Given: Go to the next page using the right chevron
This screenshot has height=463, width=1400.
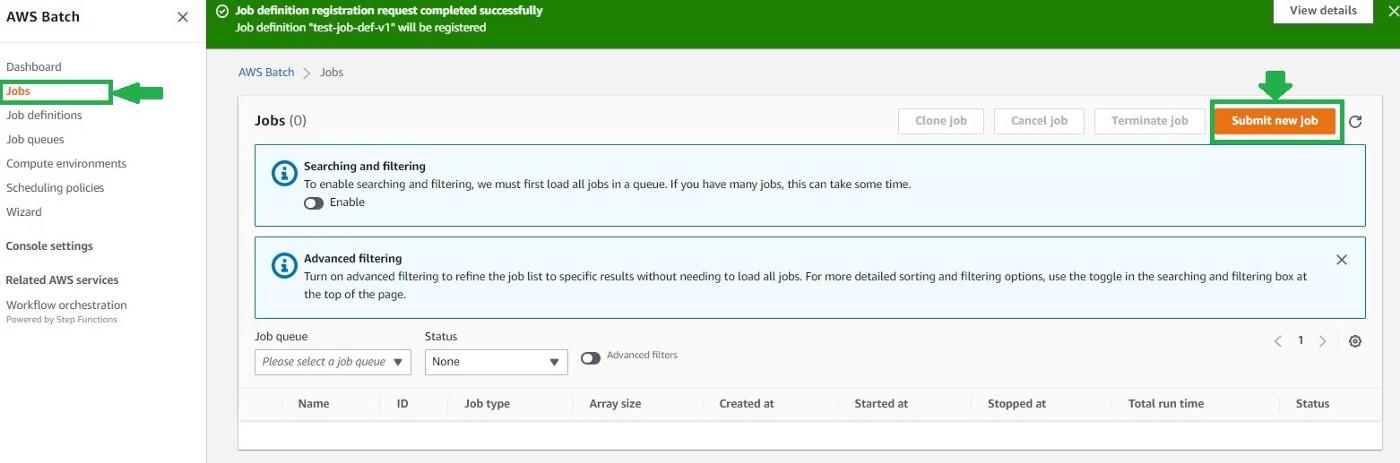Looking at the screenshot, I should coord(1322,341).
